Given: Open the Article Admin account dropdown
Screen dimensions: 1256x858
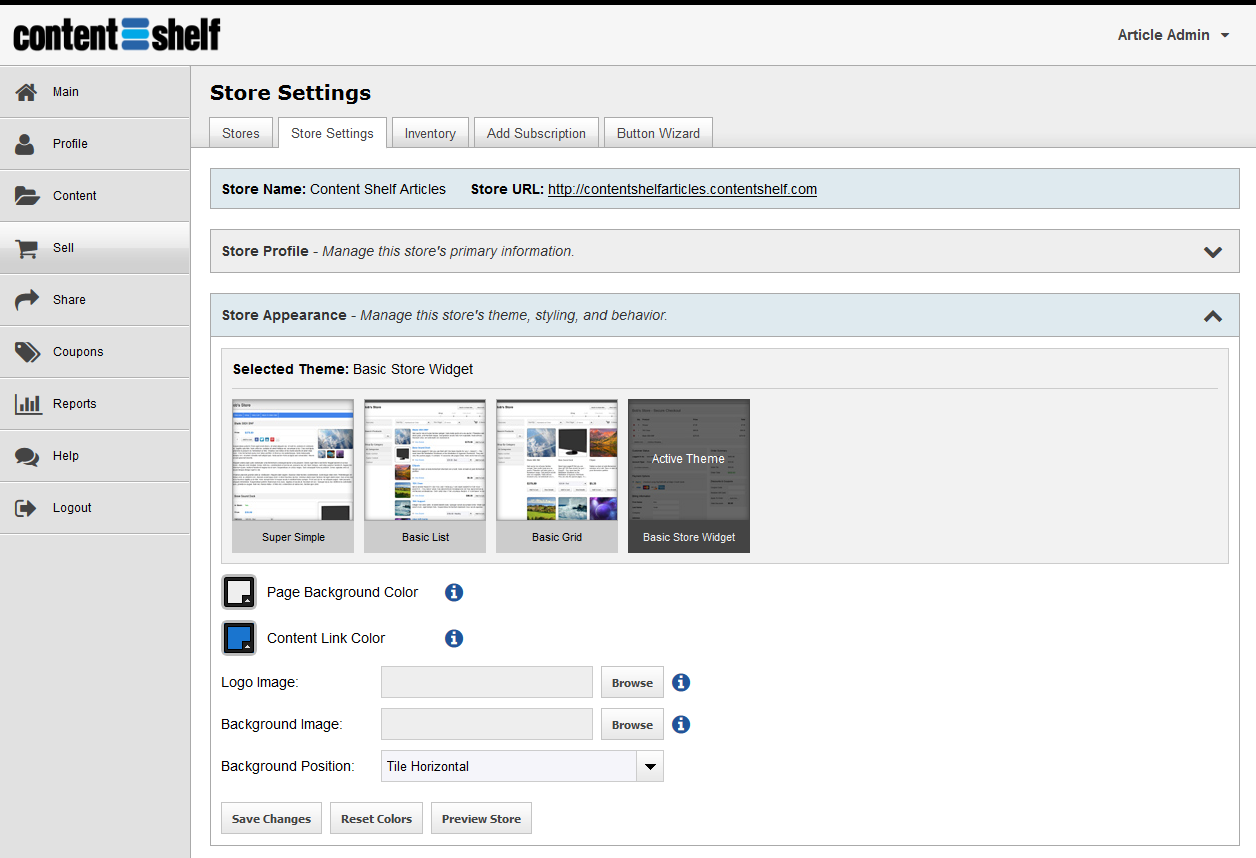Looking at the screenshot, I should tap(1174, 35).
